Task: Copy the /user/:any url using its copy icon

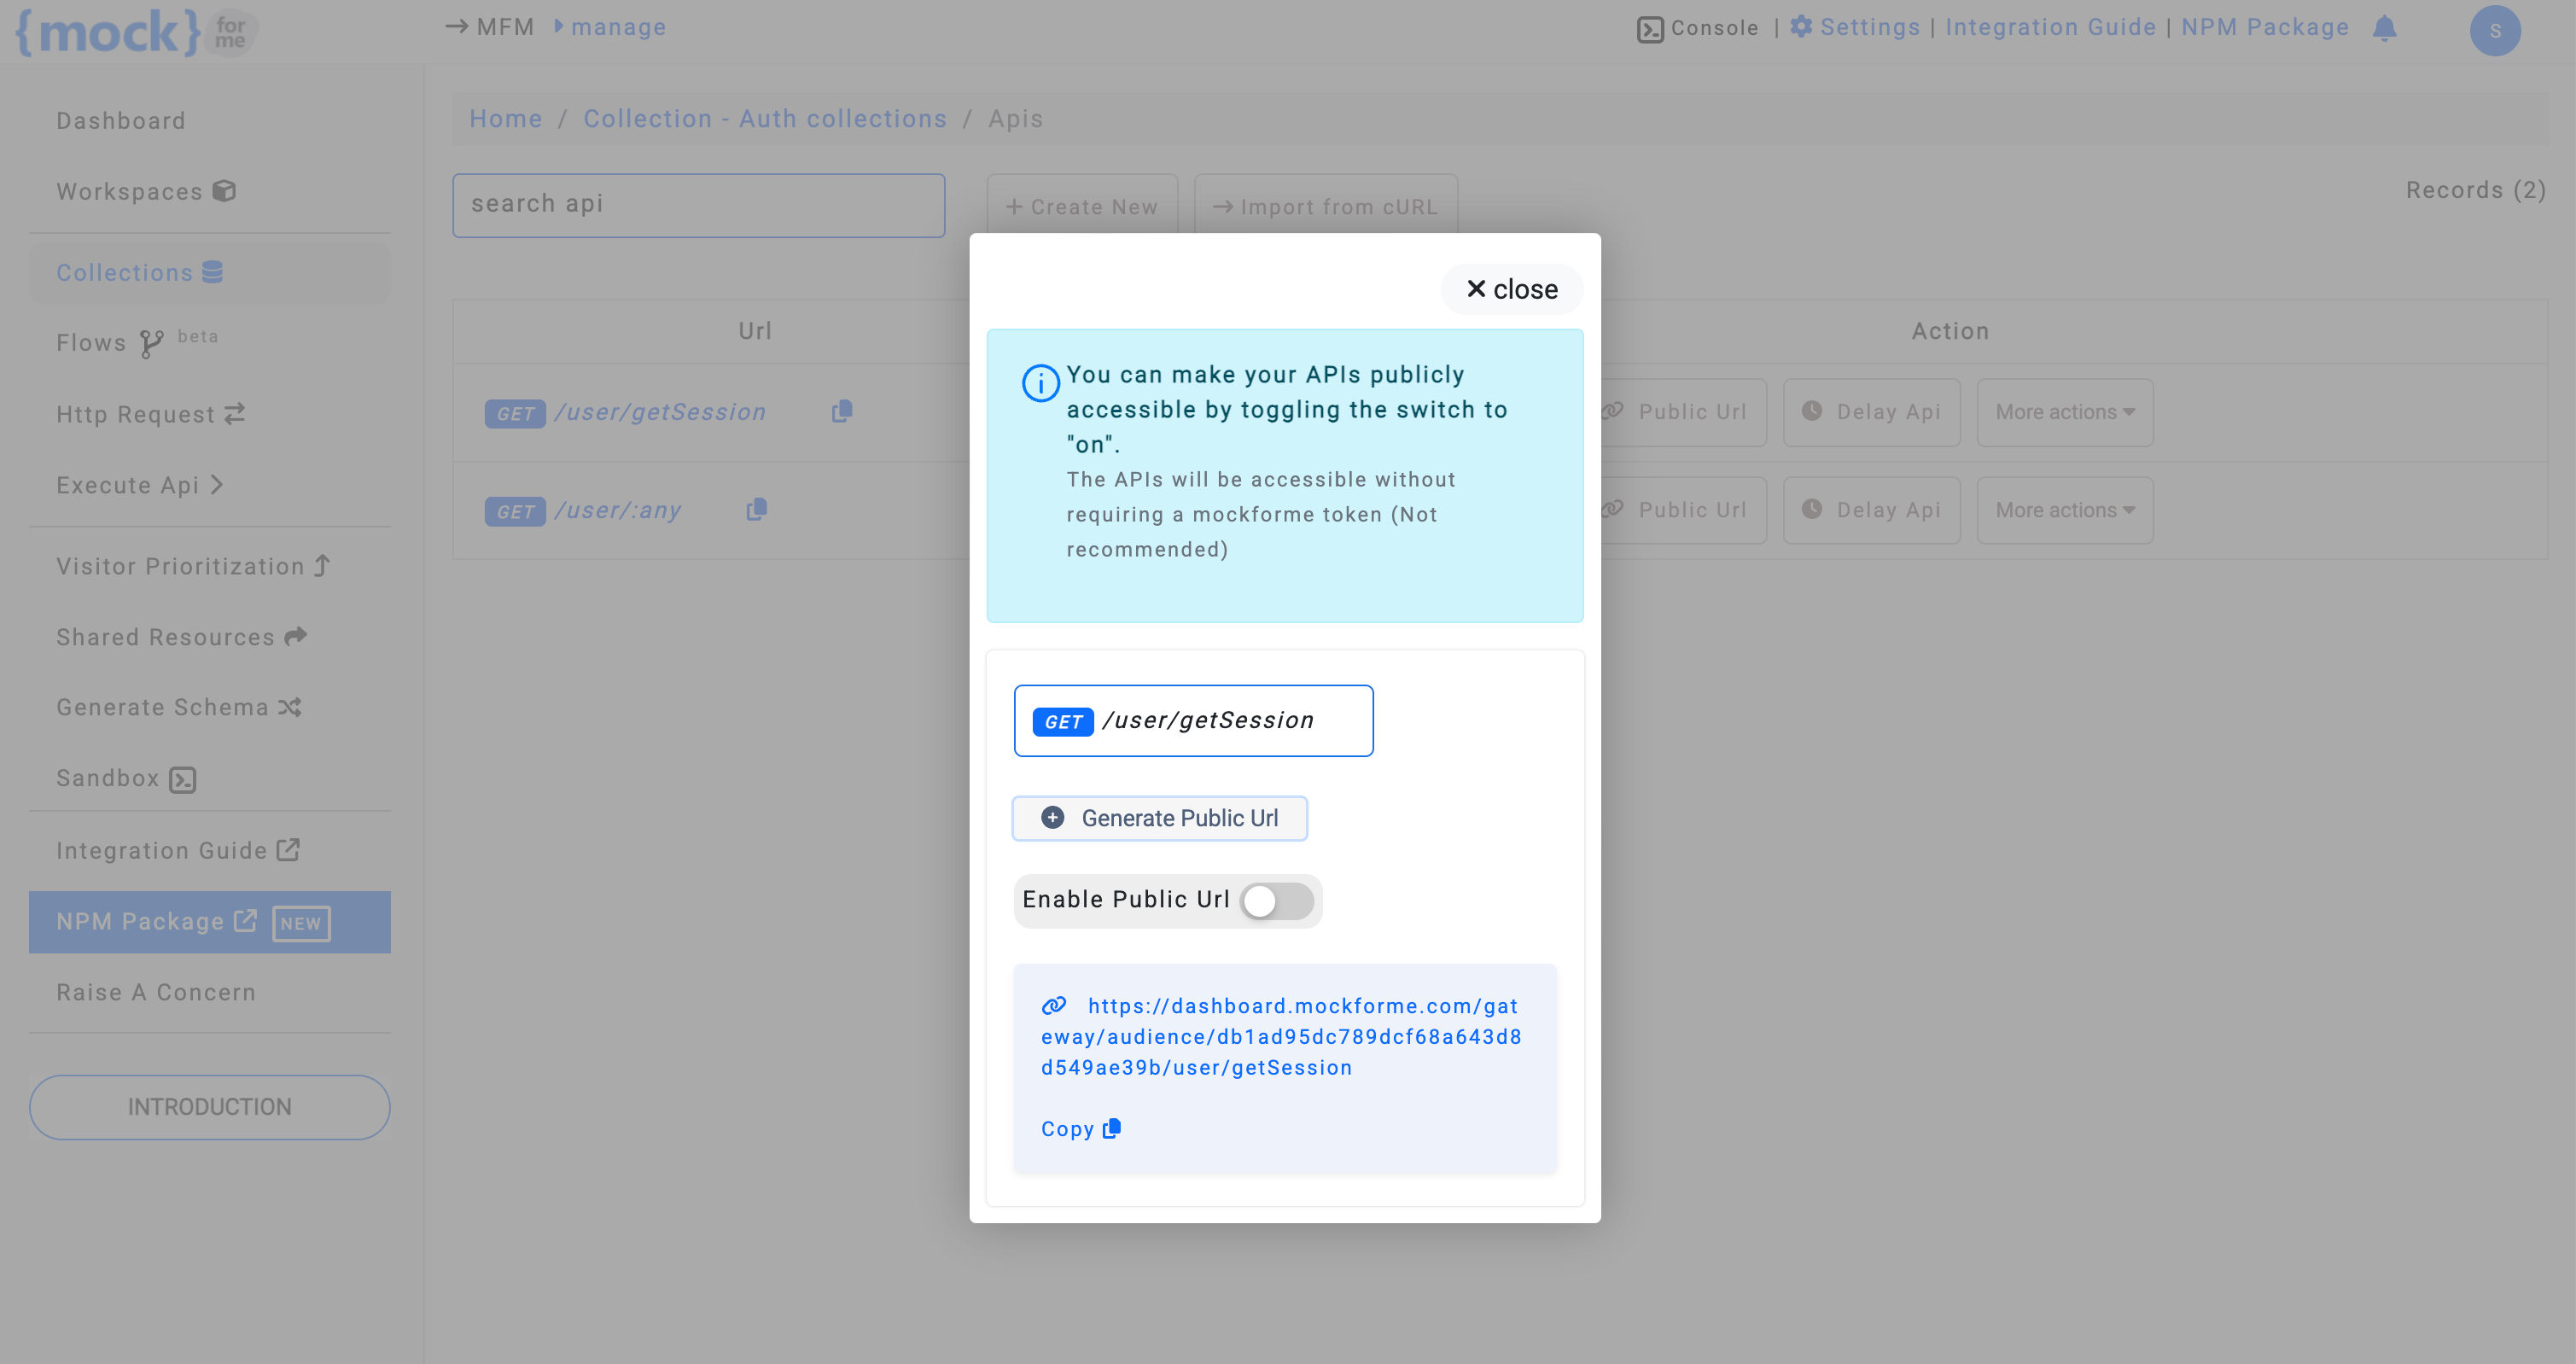Action: coord(757,509)
